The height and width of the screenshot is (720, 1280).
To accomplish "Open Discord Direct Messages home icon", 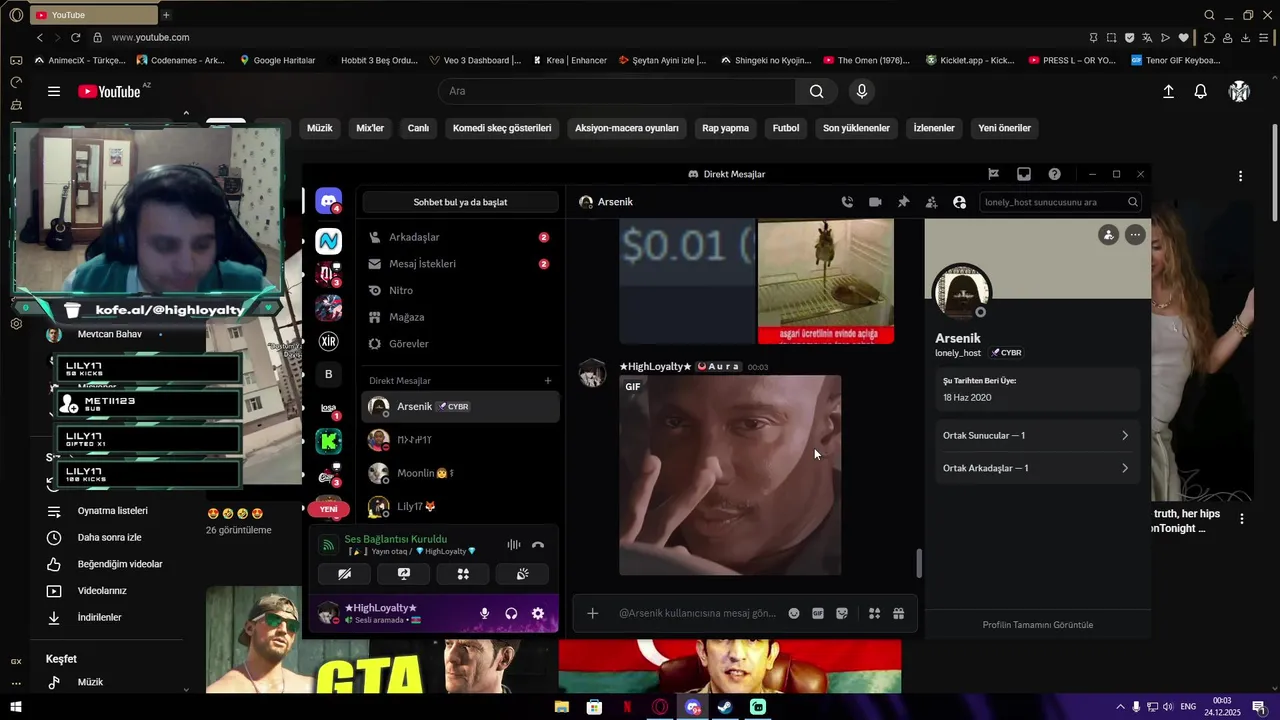I will point(328,201).
